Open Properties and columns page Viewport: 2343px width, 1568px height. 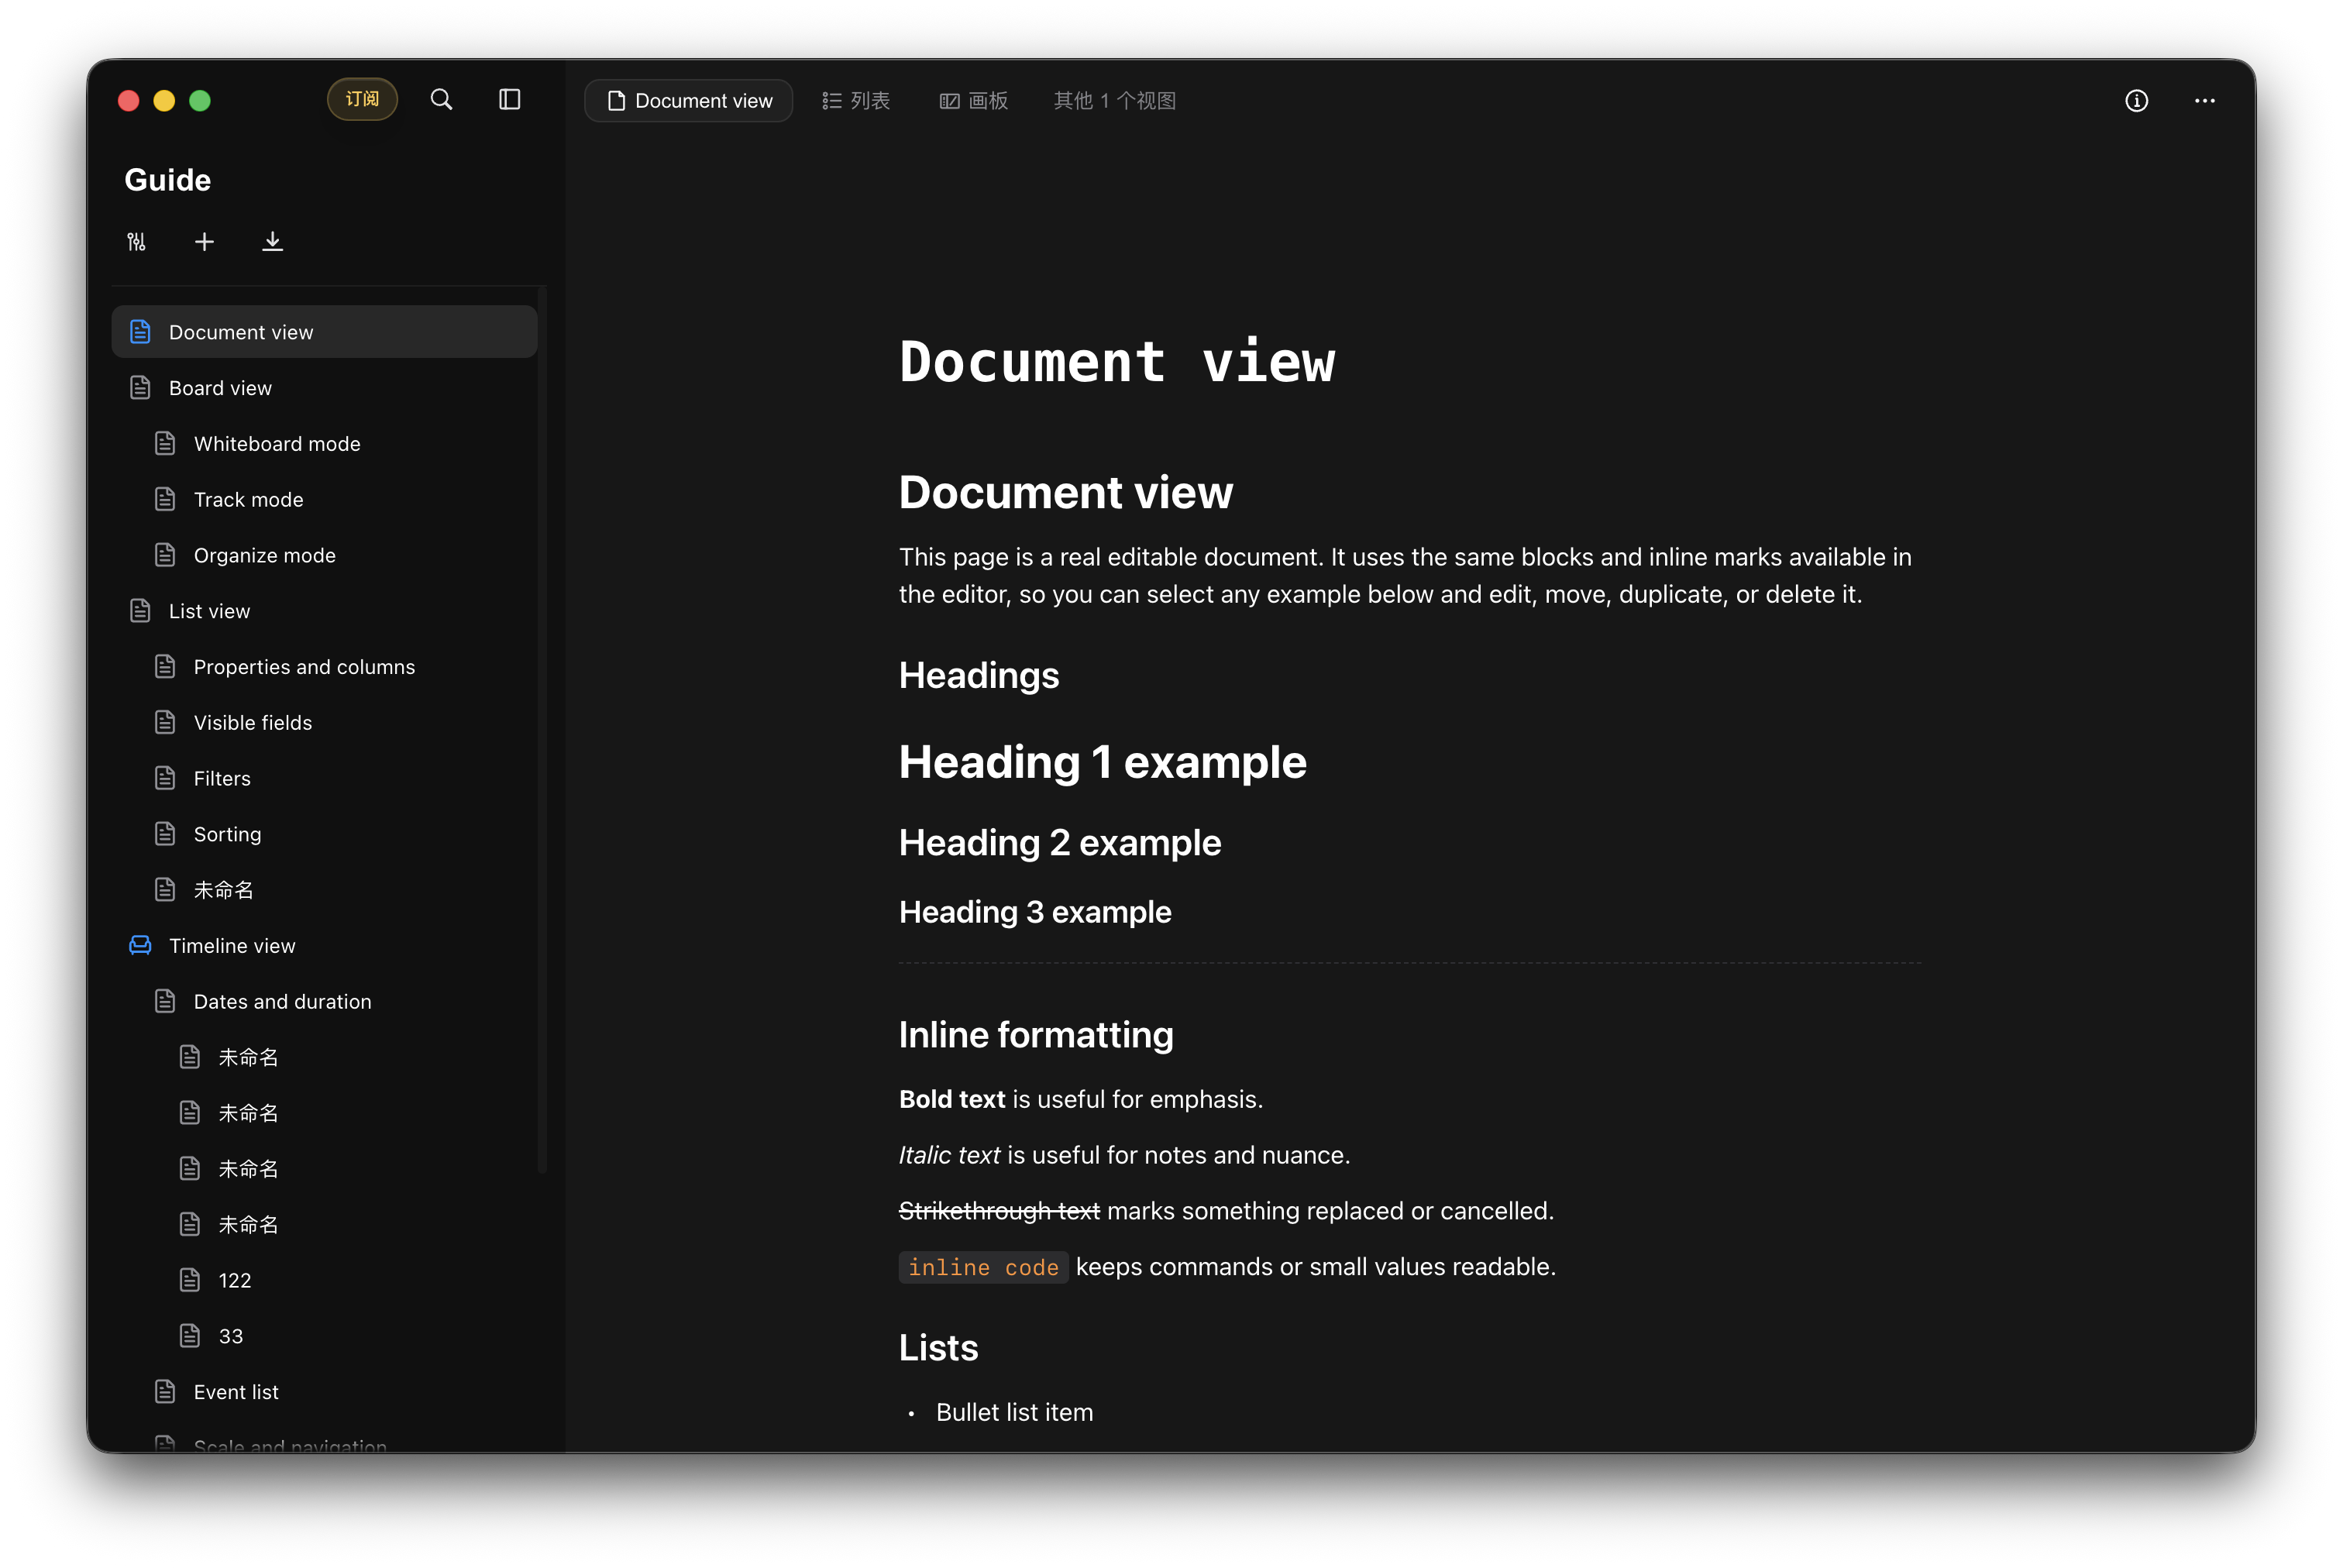325,667
